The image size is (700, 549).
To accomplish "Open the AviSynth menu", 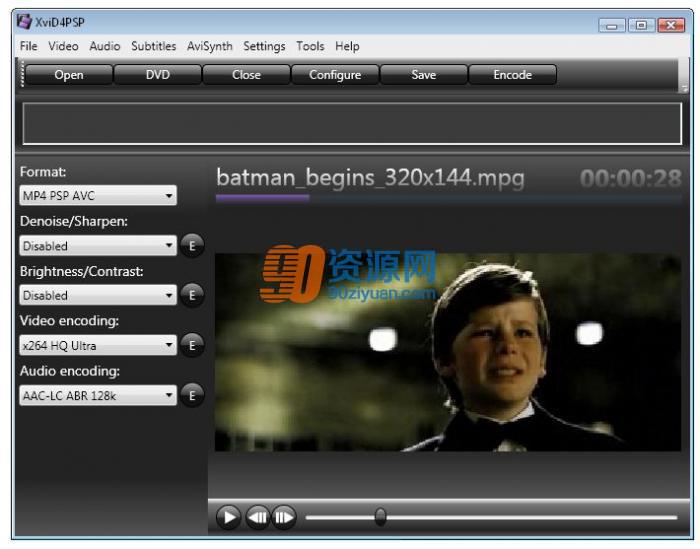I will coord(210,46).
